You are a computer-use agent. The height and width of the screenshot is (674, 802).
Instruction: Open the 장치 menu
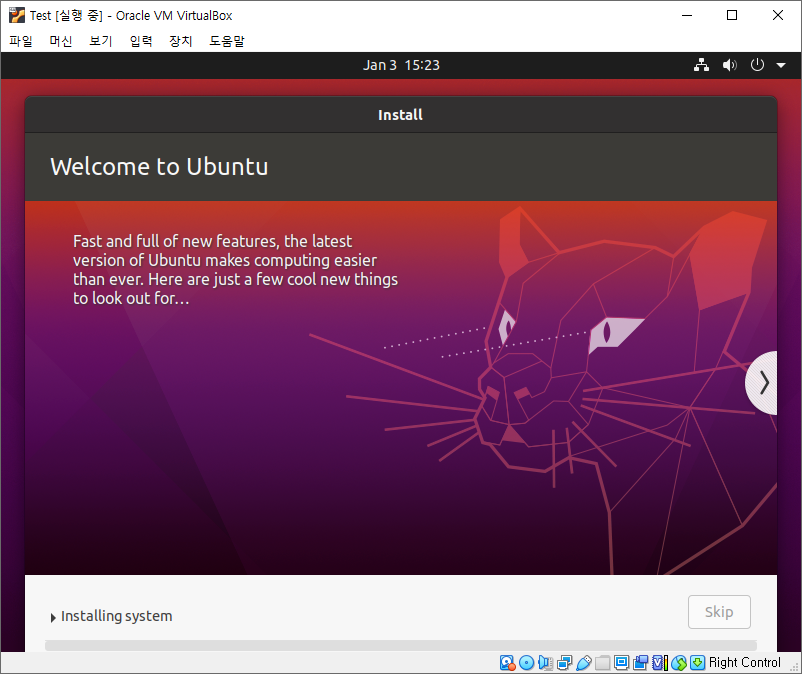pyautogui.click(x=181, y=41)
